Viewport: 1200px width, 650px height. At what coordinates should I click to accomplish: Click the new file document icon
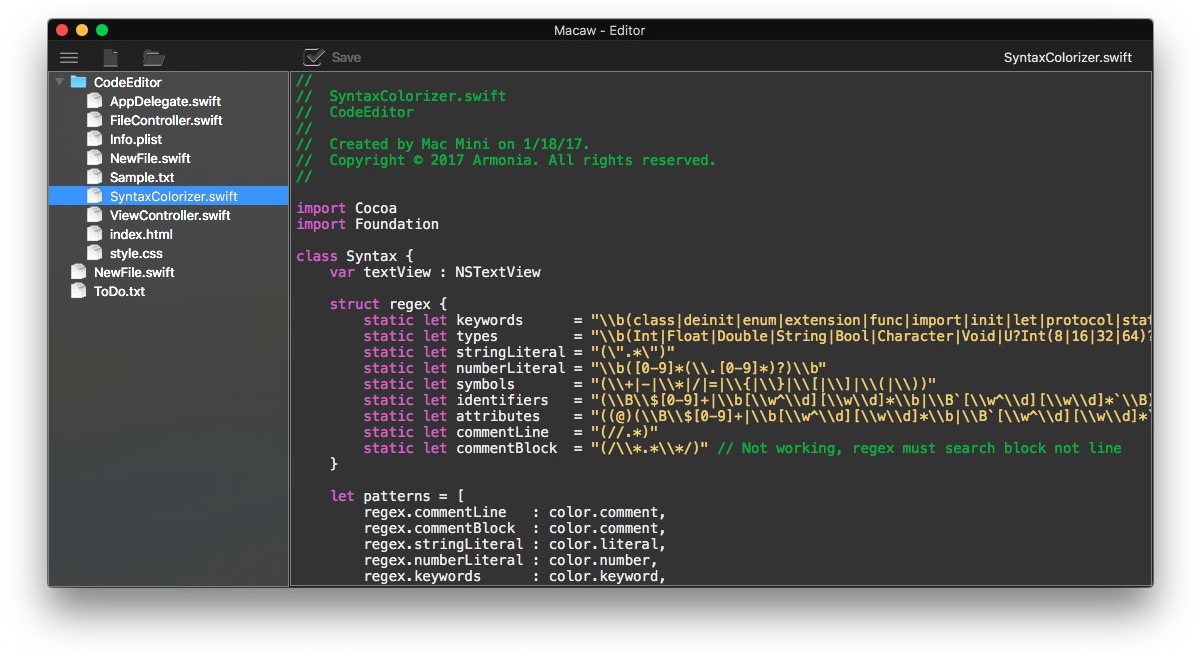click(x=111, y=57)
